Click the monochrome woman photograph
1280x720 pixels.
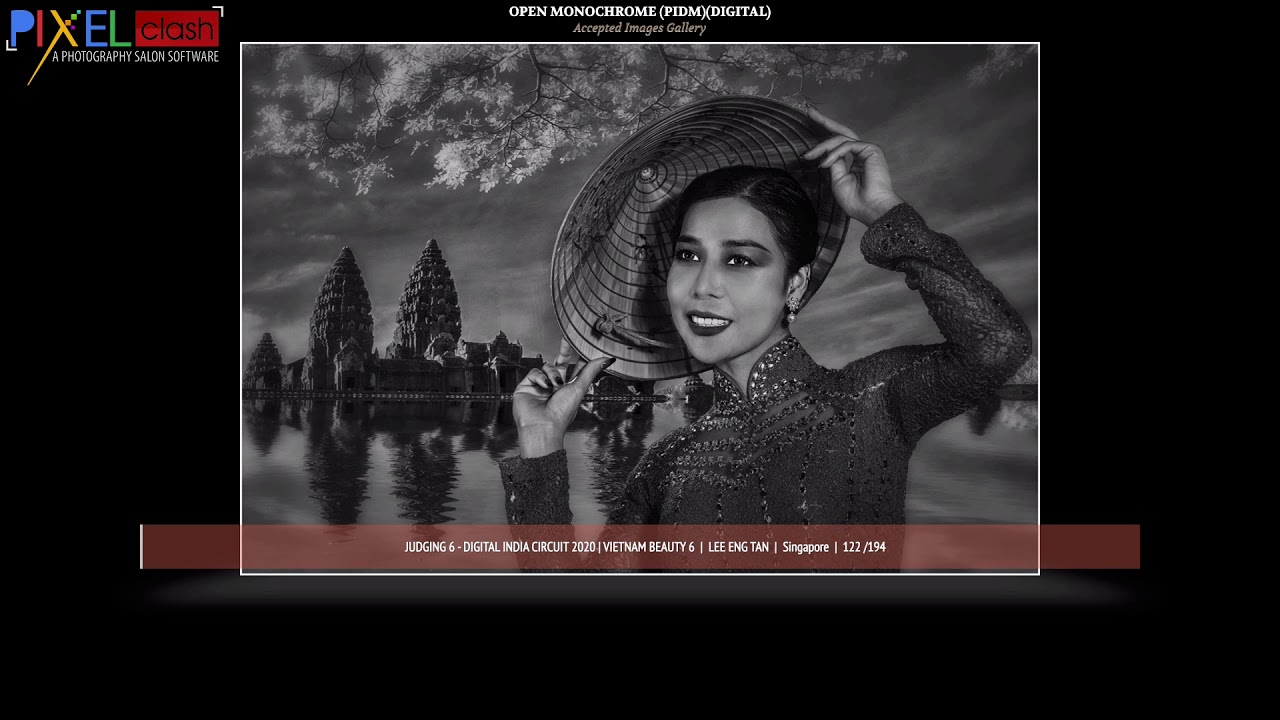[640, 308]
